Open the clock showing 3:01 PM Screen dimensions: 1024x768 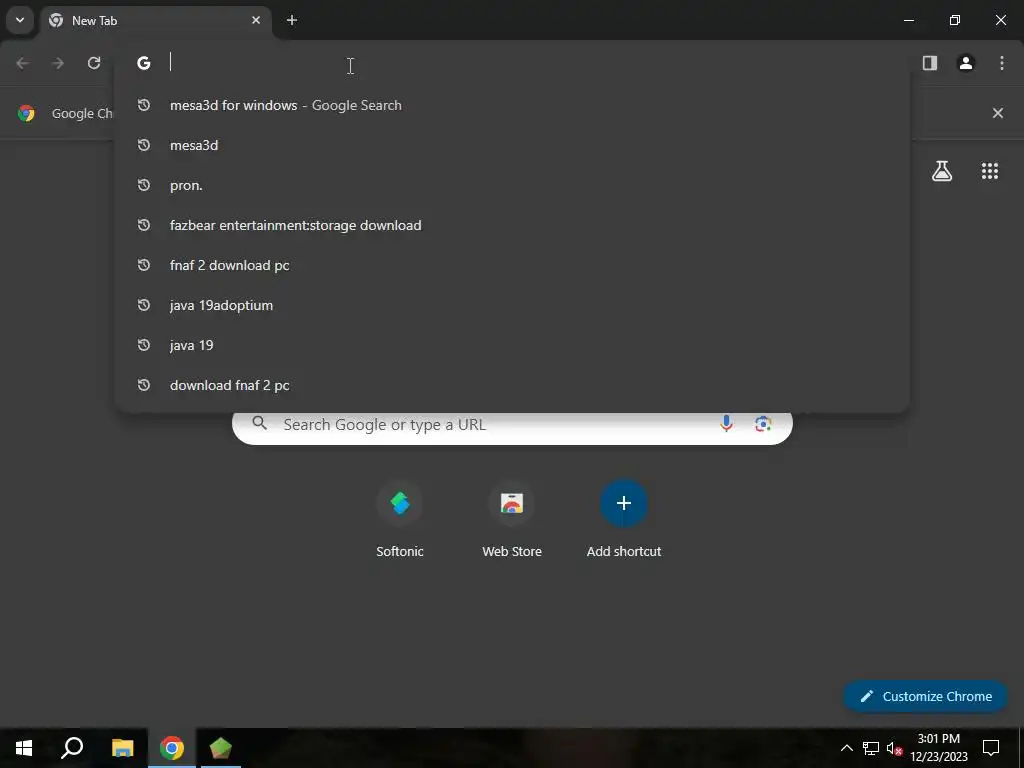(x=938, y=748)
